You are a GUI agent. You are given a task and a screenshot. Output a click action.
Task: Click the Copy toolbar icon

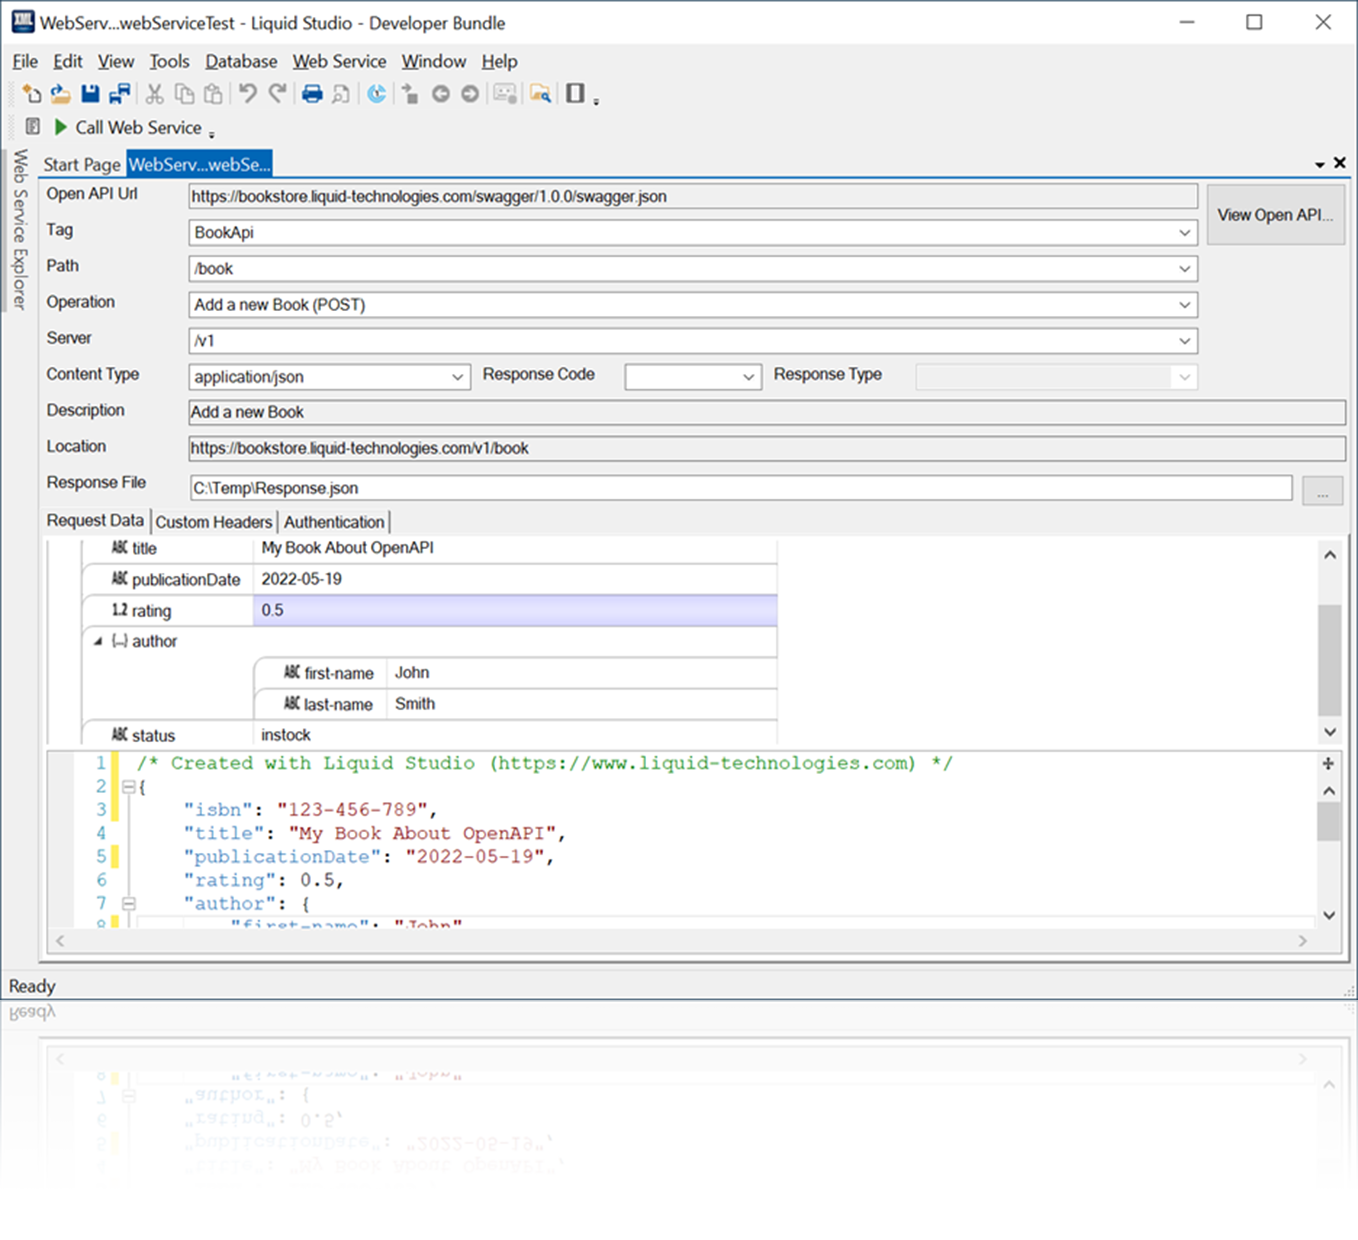[x=184, y=94]
